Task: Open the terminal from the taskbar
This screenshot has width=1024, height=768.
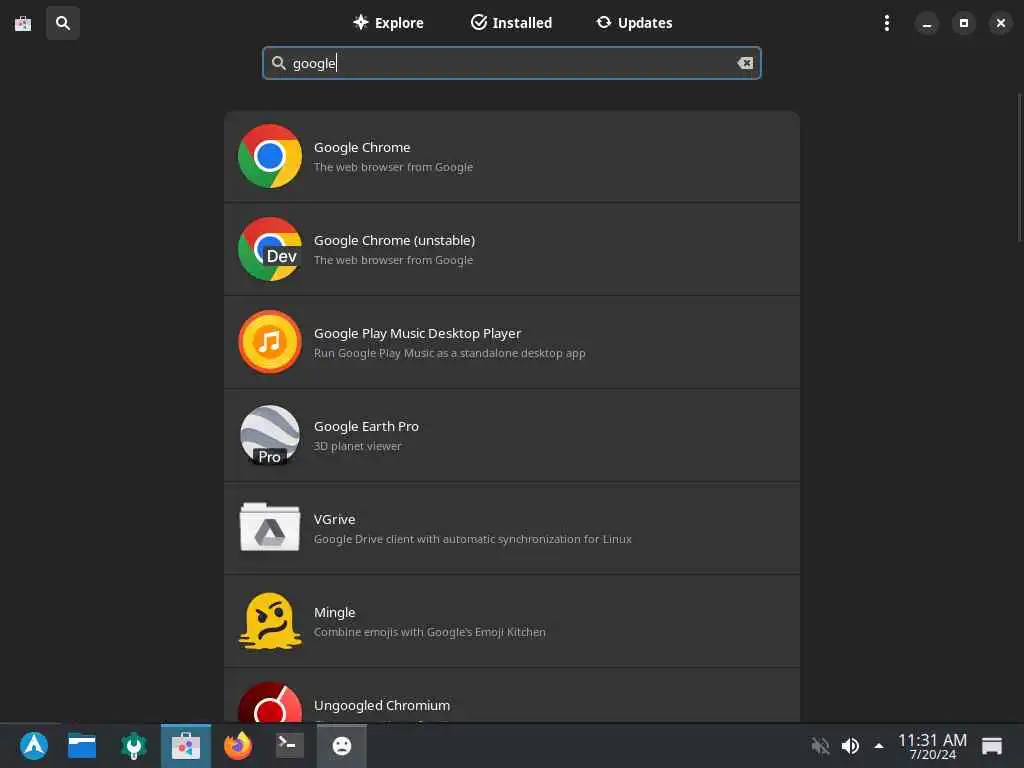Action: tap(289, 745)
